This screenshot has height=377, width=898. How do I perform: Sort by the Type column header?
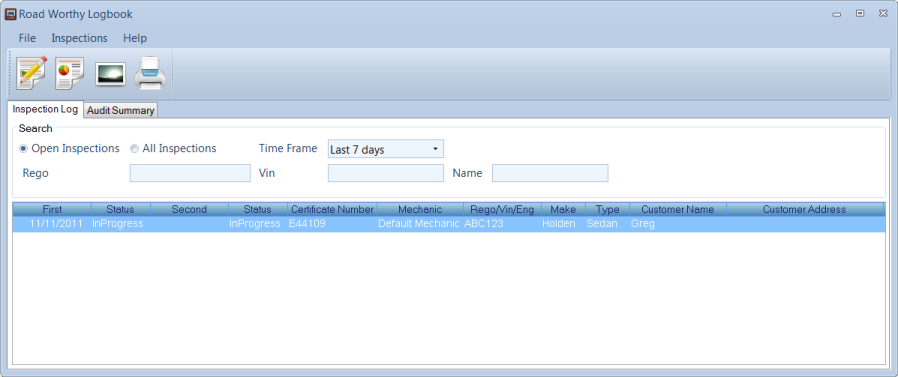607,209
